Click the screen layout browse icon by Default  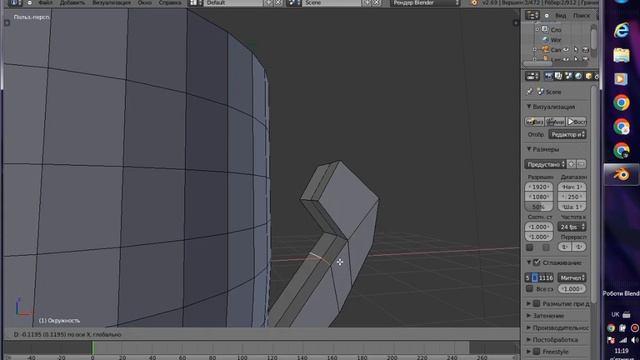point(194,3)
